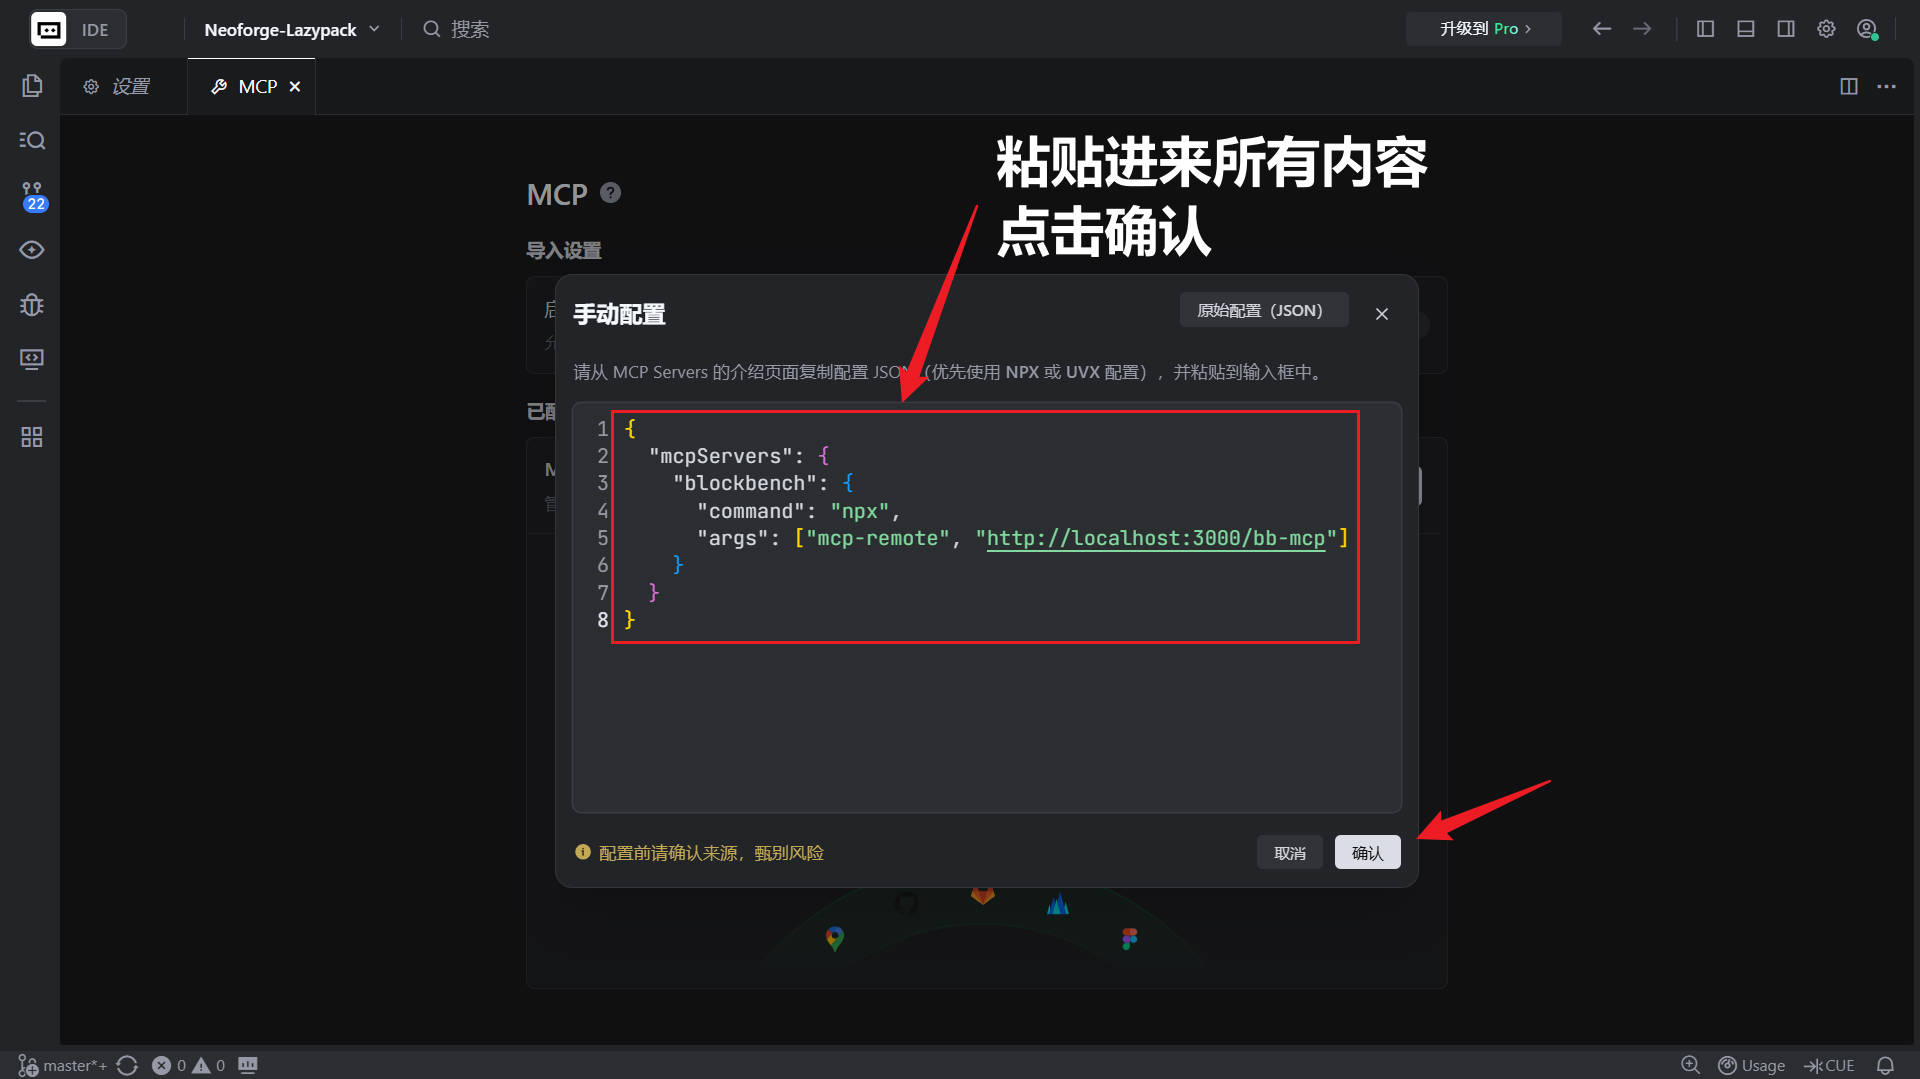The height and width of the screenshot is (1079, 1920).
Task: Click the CUE status bar item
Action: [1829, 1065]
